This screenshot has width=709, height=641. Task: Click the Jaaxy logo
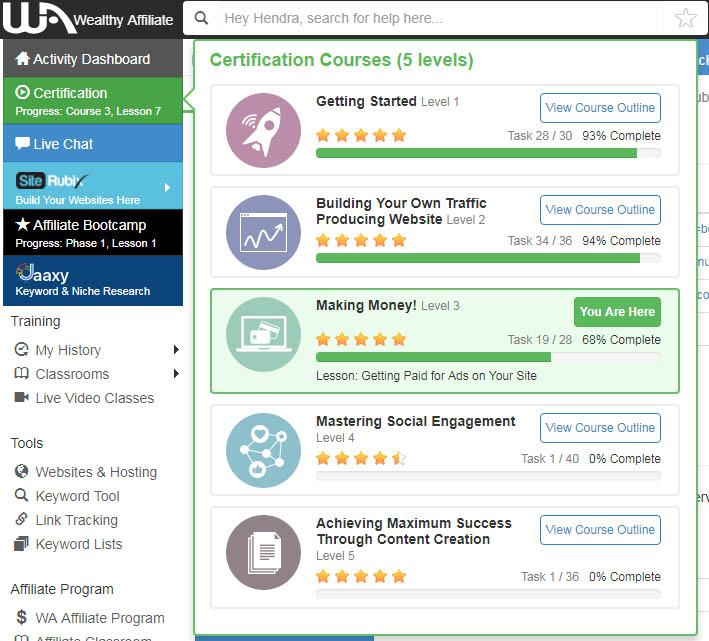43,273
